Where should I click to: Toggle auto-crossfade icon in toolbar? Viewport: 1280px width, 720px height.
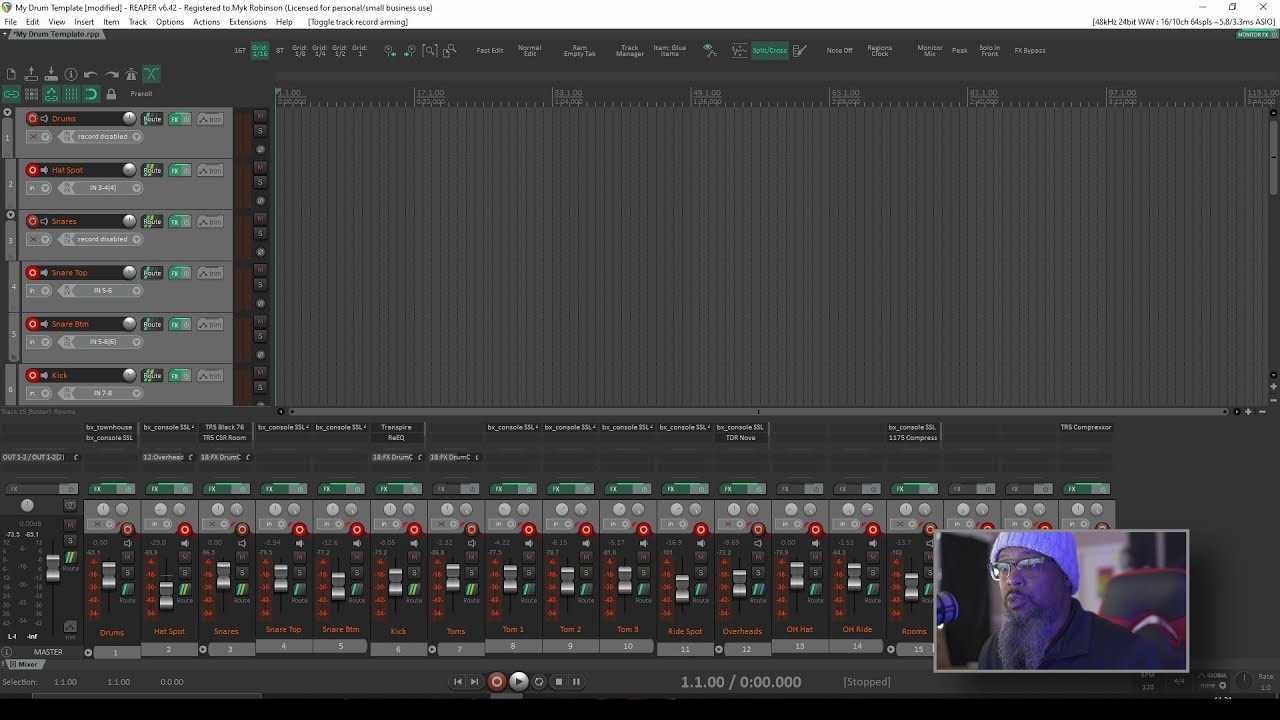click(x=151, y=74)
